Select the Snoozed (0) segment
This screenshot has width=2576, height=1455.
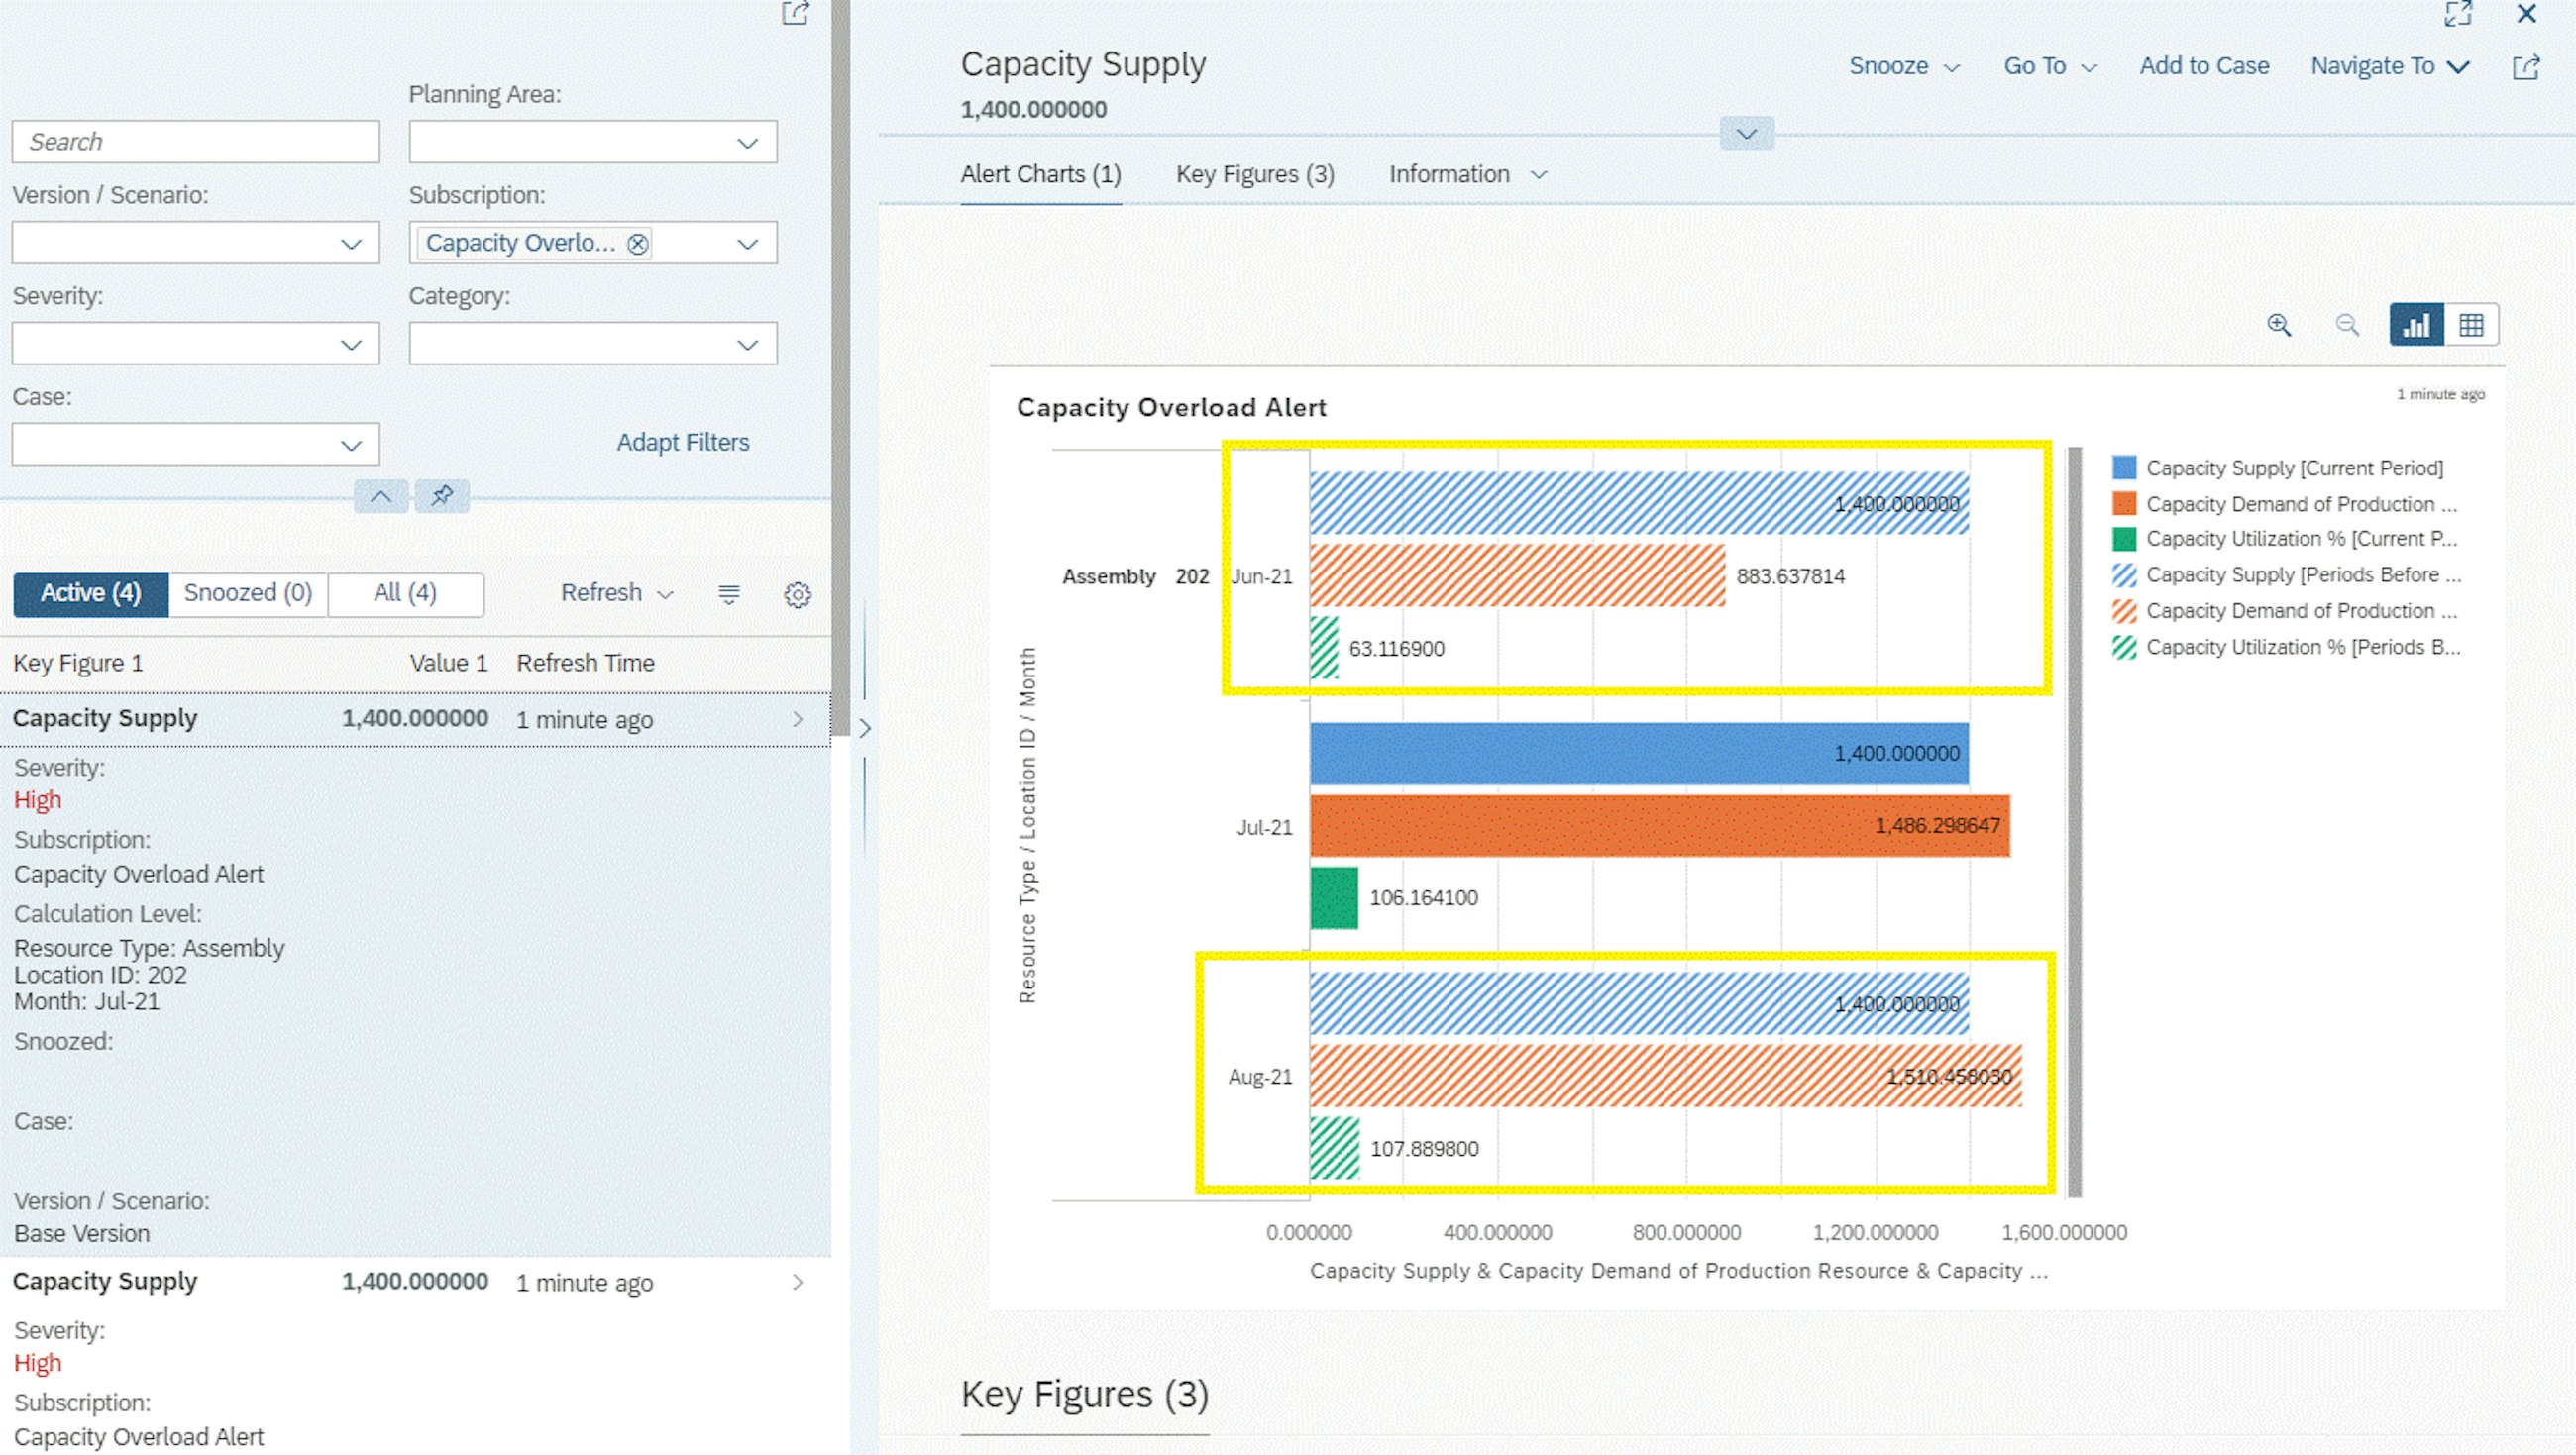(x=248, y=593)
